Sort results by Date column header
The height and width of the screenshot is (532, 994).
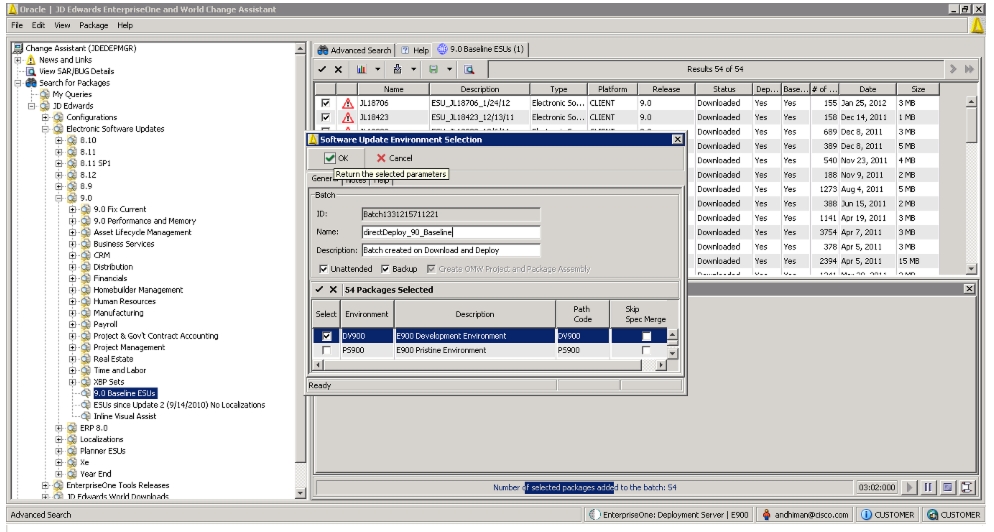(x=867, y=89)
